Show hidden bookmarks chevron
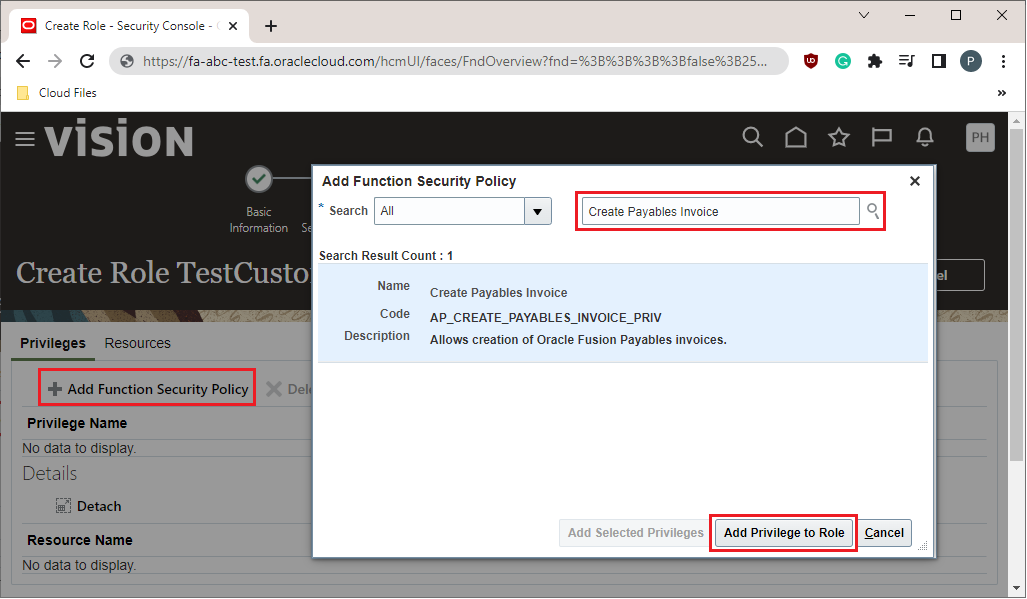This screenshot has height=599, width=1027. [x=1001, y=93]
